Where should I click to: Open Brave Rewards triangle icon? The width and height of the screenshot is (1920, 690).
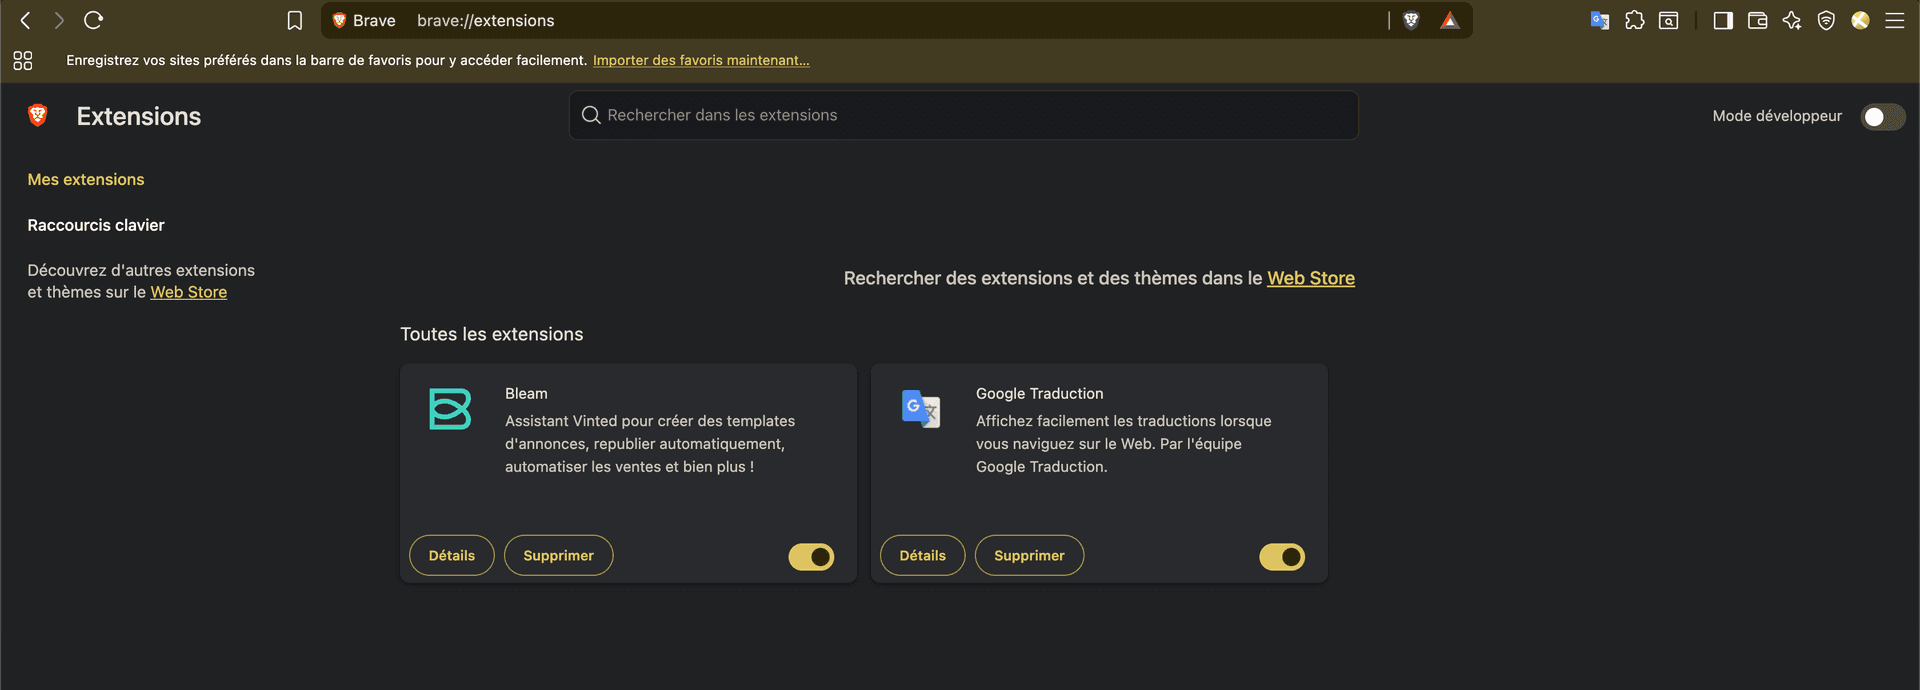click(x=1450, y=20)
